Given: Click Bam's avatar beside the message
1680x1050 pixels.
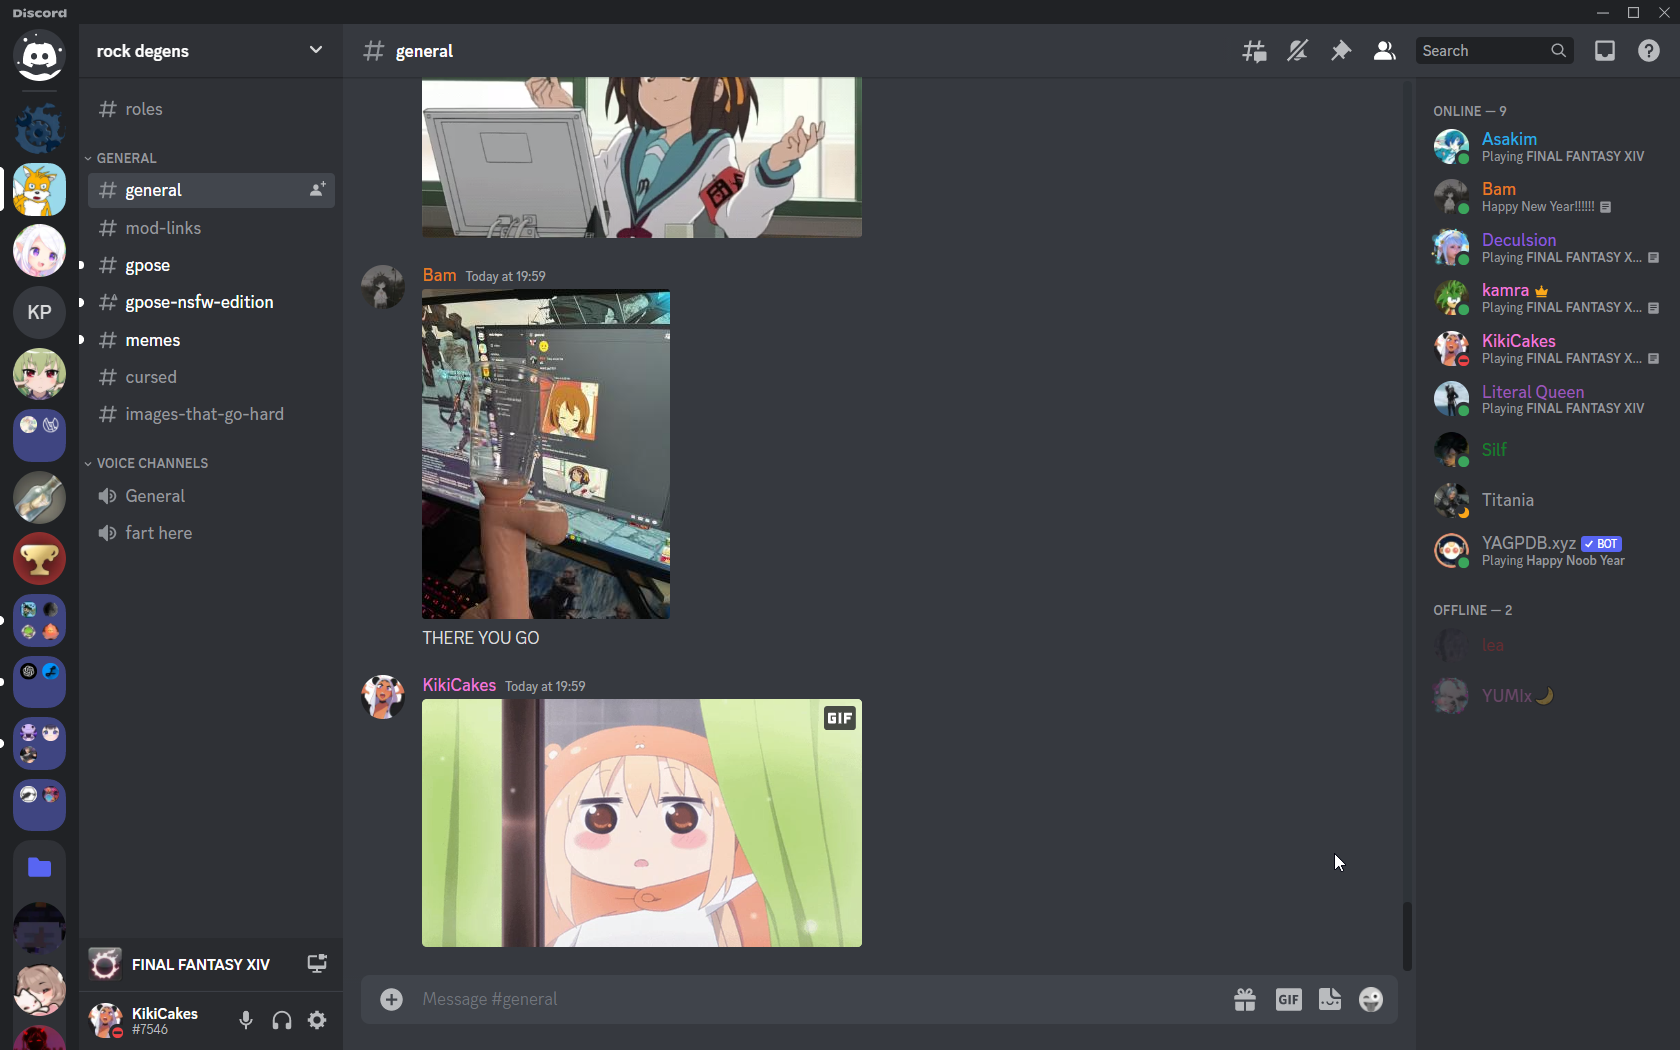Looking at the screenshot, I should (x=382, y=287).
